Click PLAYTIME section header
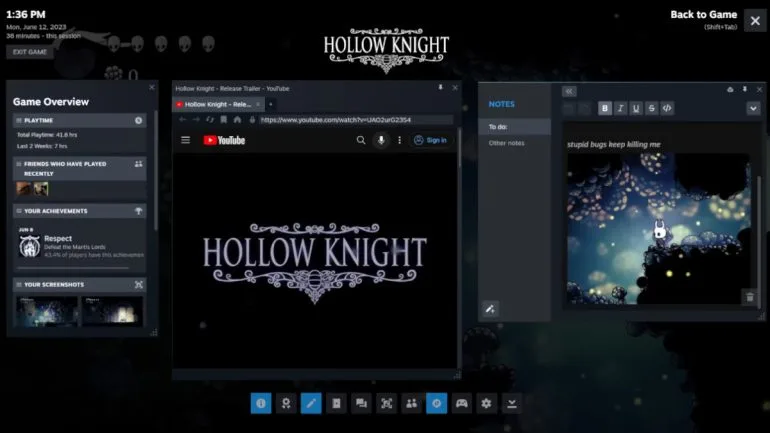Viewport: 770px width, 433px height. point(80,120)
